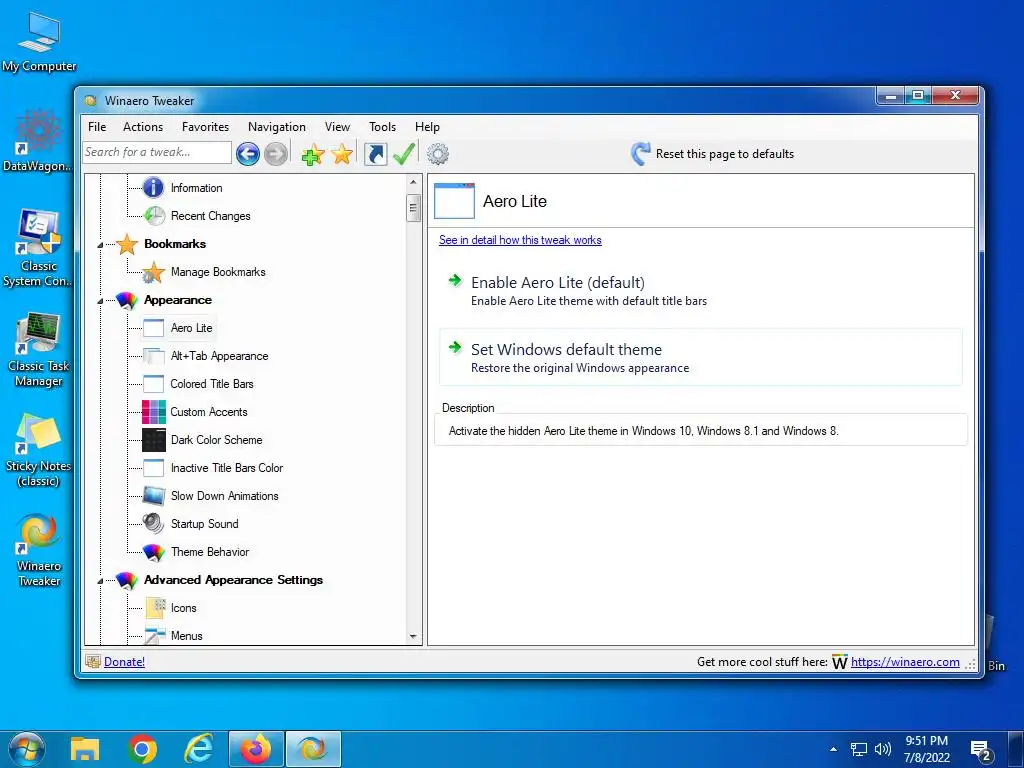Click the grayed Forward navigation arrow
1024x768 pixels.
tap(276, 154)
